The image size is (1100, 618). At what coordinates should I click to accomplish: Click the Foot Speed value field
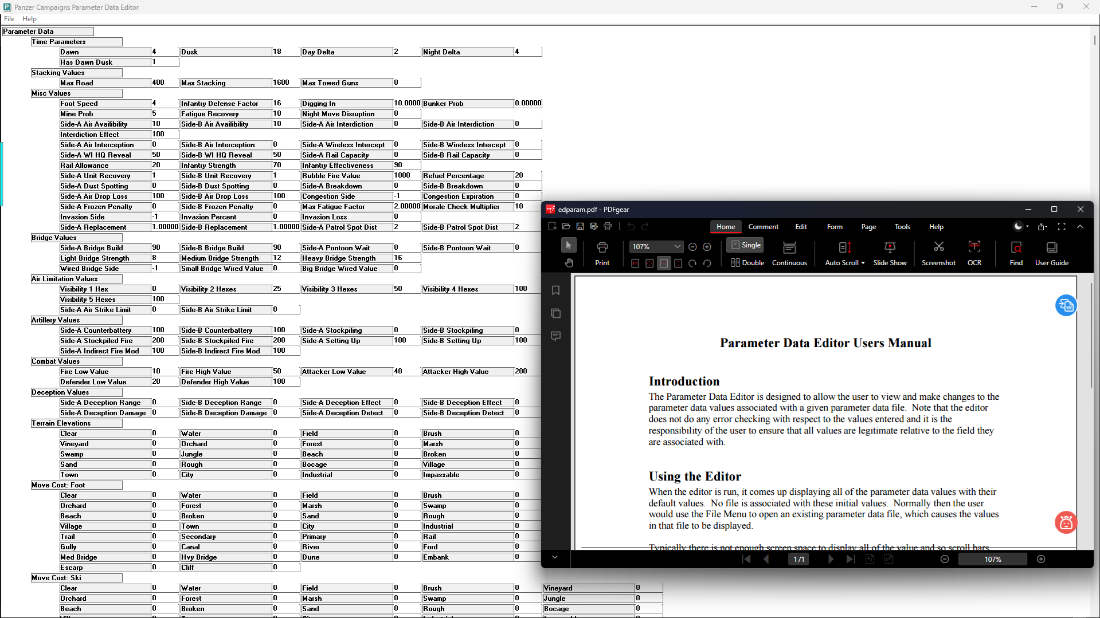click(x=165, y=103)
